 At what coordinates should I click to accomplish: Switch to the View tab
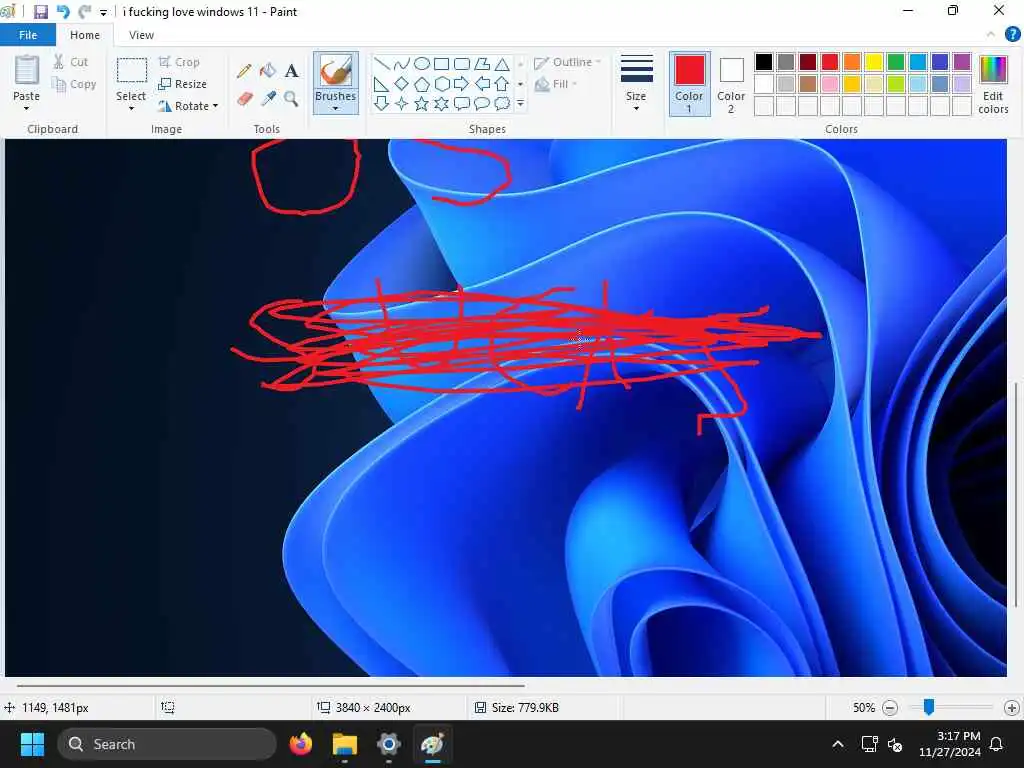pyautogui.click(x=141, y=35)
